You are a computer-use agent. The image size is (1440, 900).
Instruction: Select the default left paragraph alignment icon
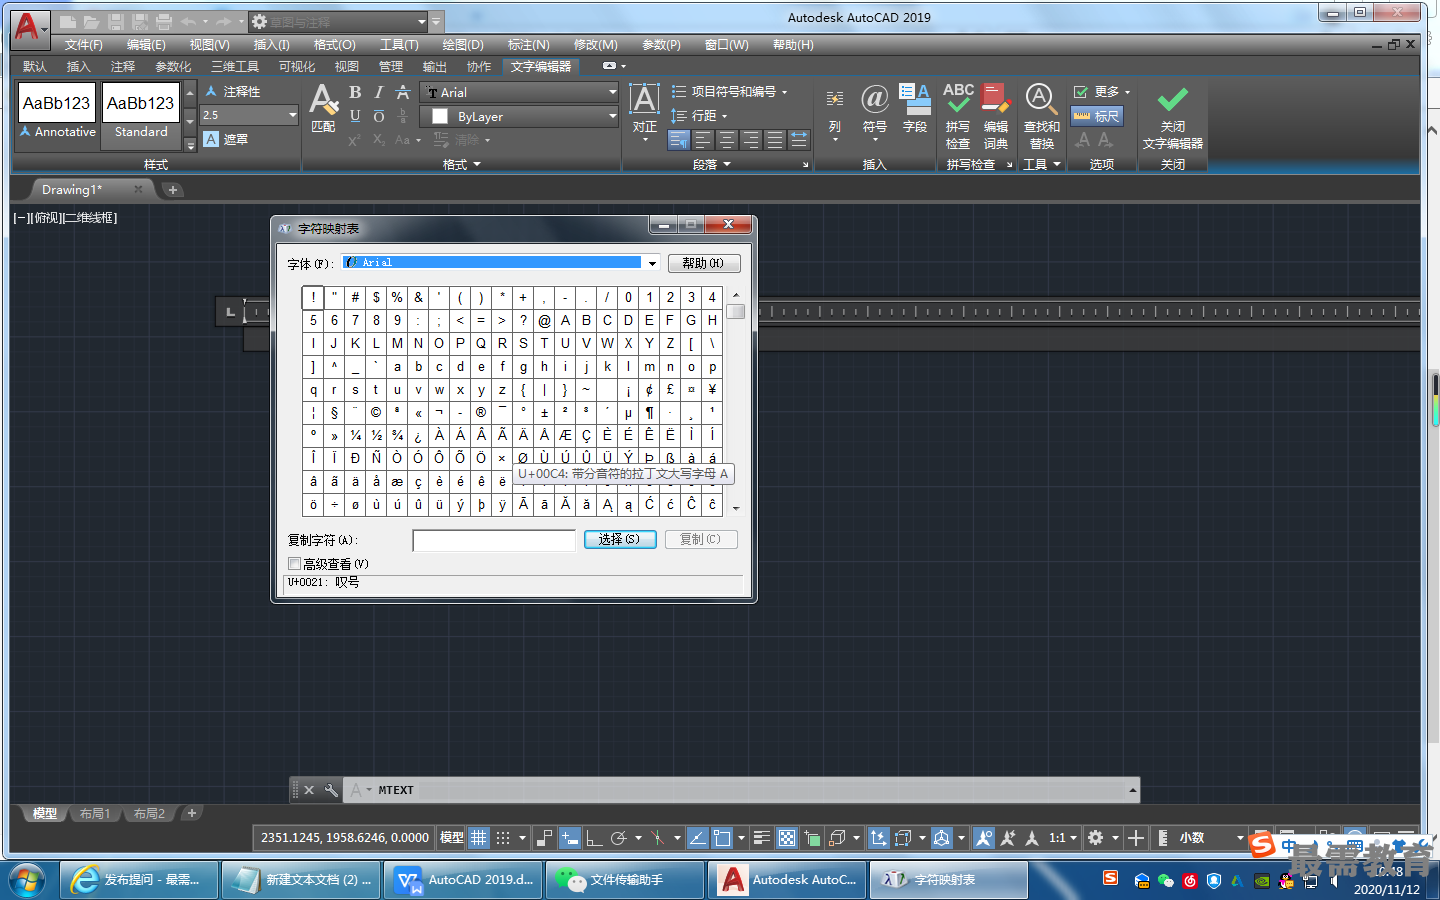(679, 140)
